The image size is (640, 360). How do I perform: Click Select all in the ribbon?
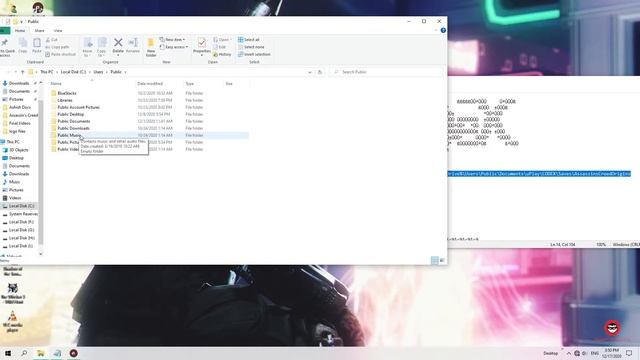tap(249, 40)
